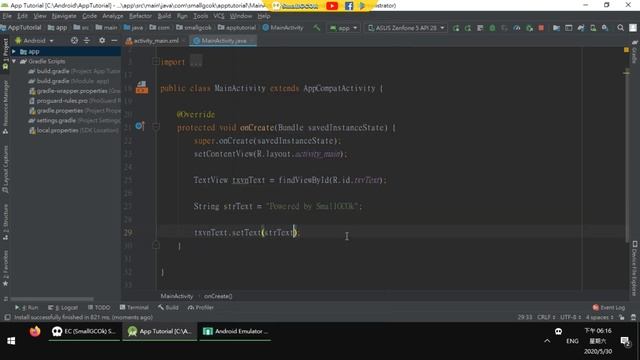
Task: Open the Event Log button
Action: [x=609, y=307]
